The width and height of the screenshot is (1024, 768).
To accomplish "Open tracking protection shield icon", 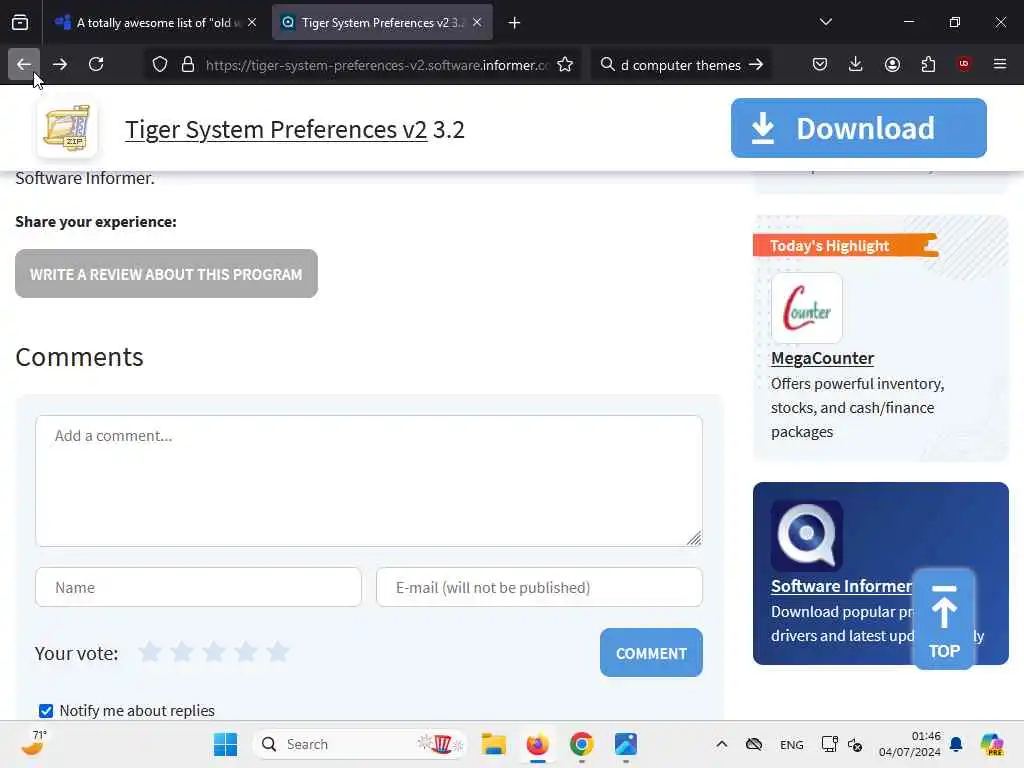I will coord(160,65).
